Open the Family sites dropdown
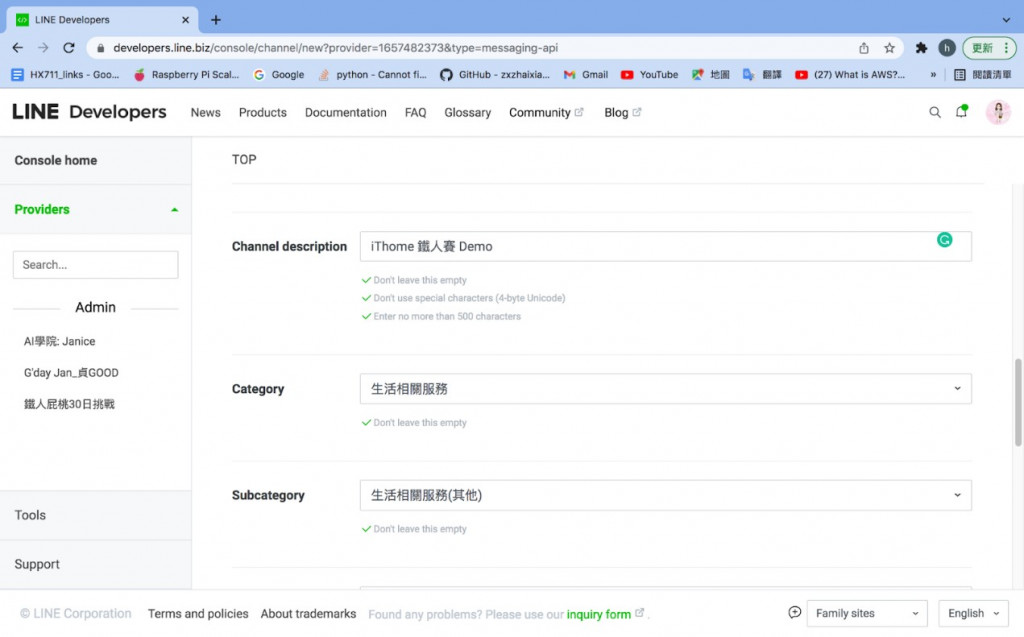This screenshot has height=637, width=1024. point(867,613)
